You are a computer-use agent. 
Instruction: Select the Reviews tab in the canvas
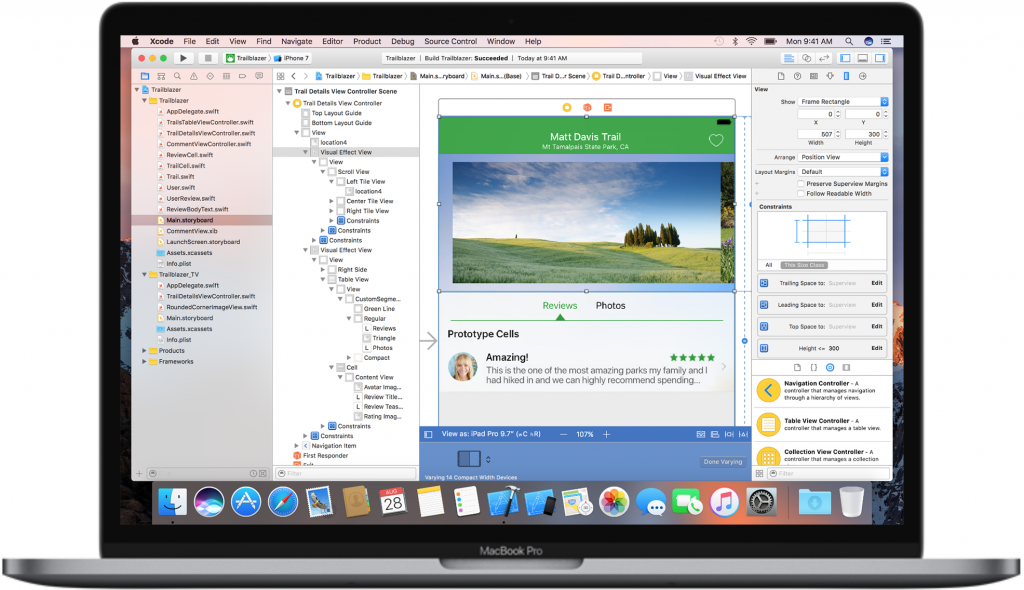pyautogui.click(x=560, y=306)
